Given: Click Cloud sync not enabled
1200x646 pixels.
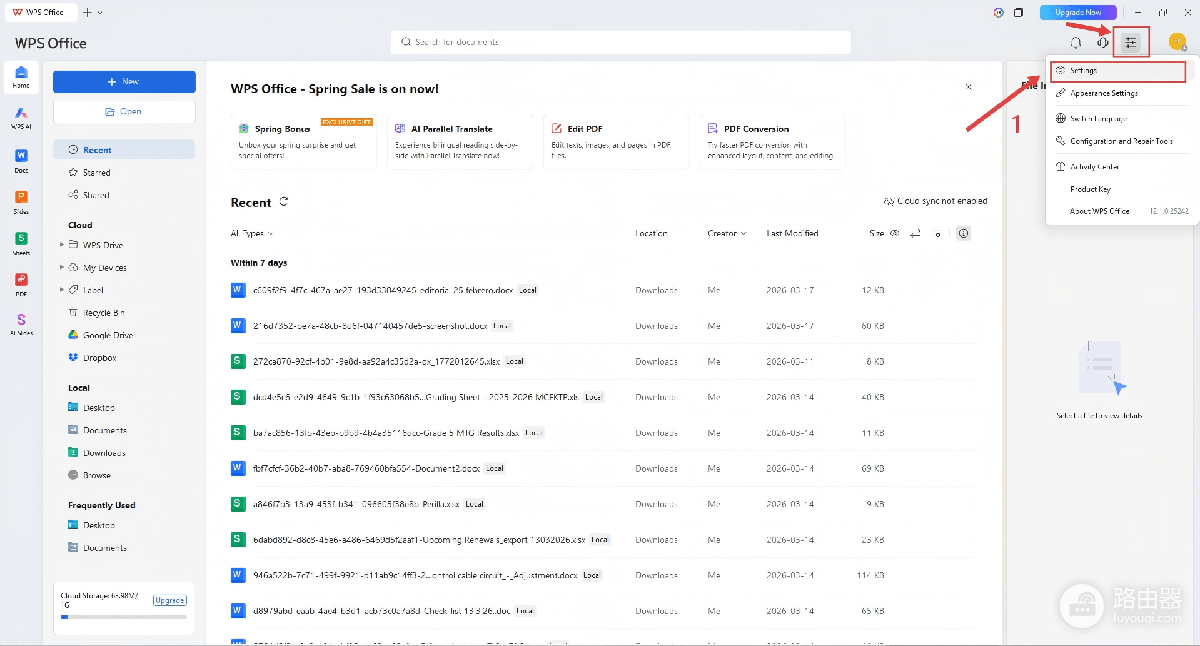Looking at the screenshot, I should (936, 201).
